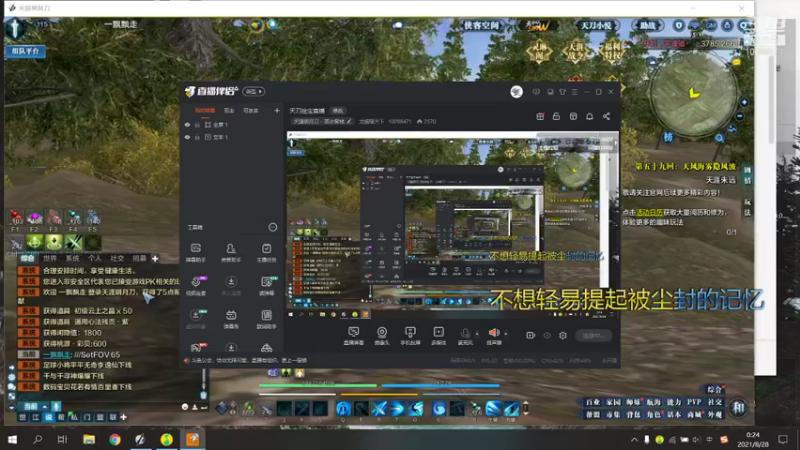Click the start streaming button

click(594, 336)
